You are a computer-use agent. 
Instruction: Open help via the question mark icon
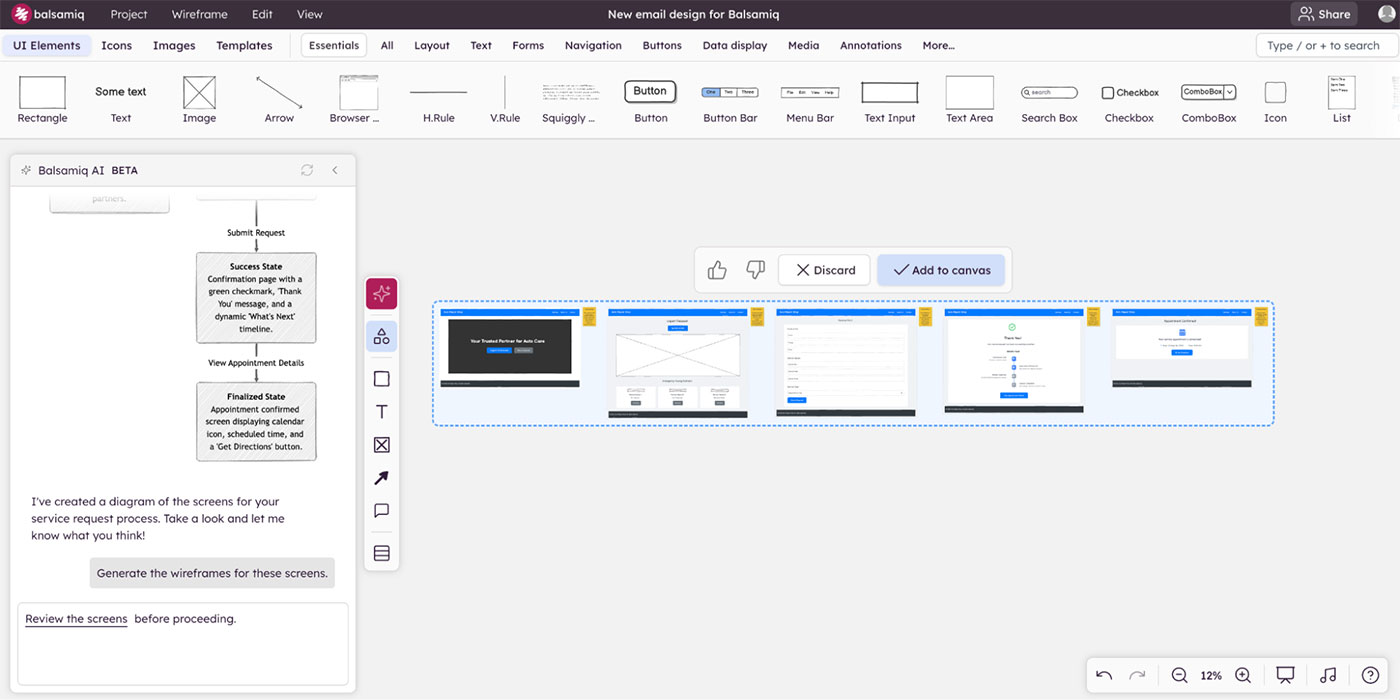(x=1369, y=675)
